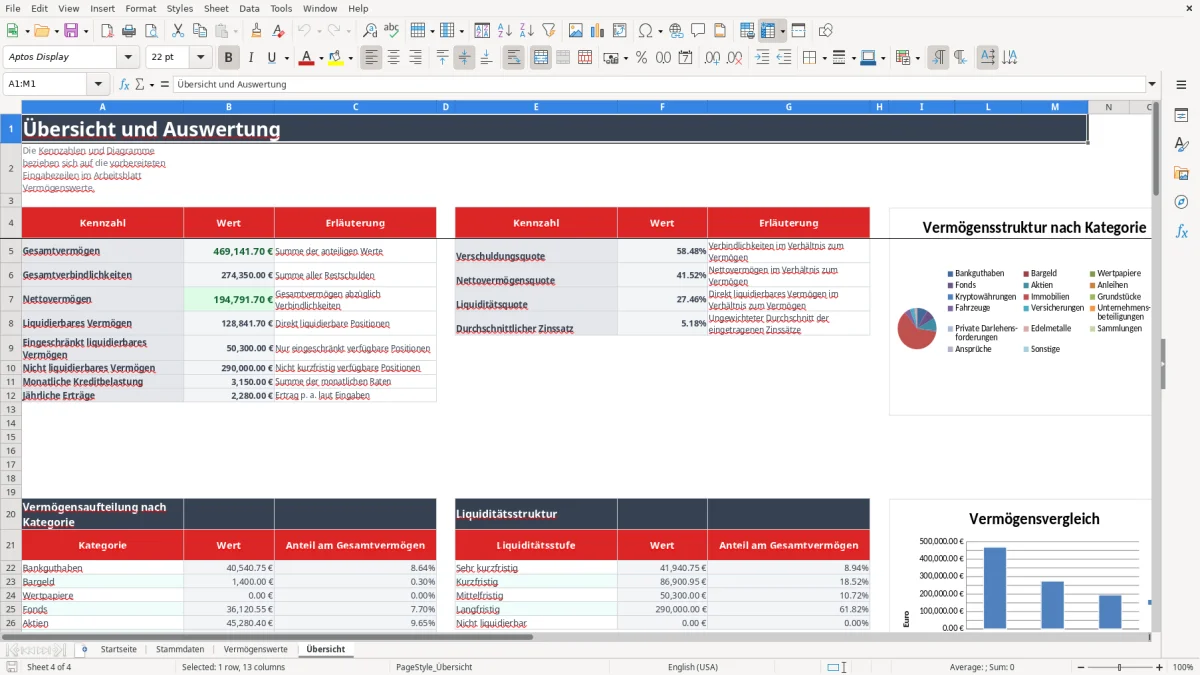
Task: Toggle Underline formatting
Action: point(271,58)
